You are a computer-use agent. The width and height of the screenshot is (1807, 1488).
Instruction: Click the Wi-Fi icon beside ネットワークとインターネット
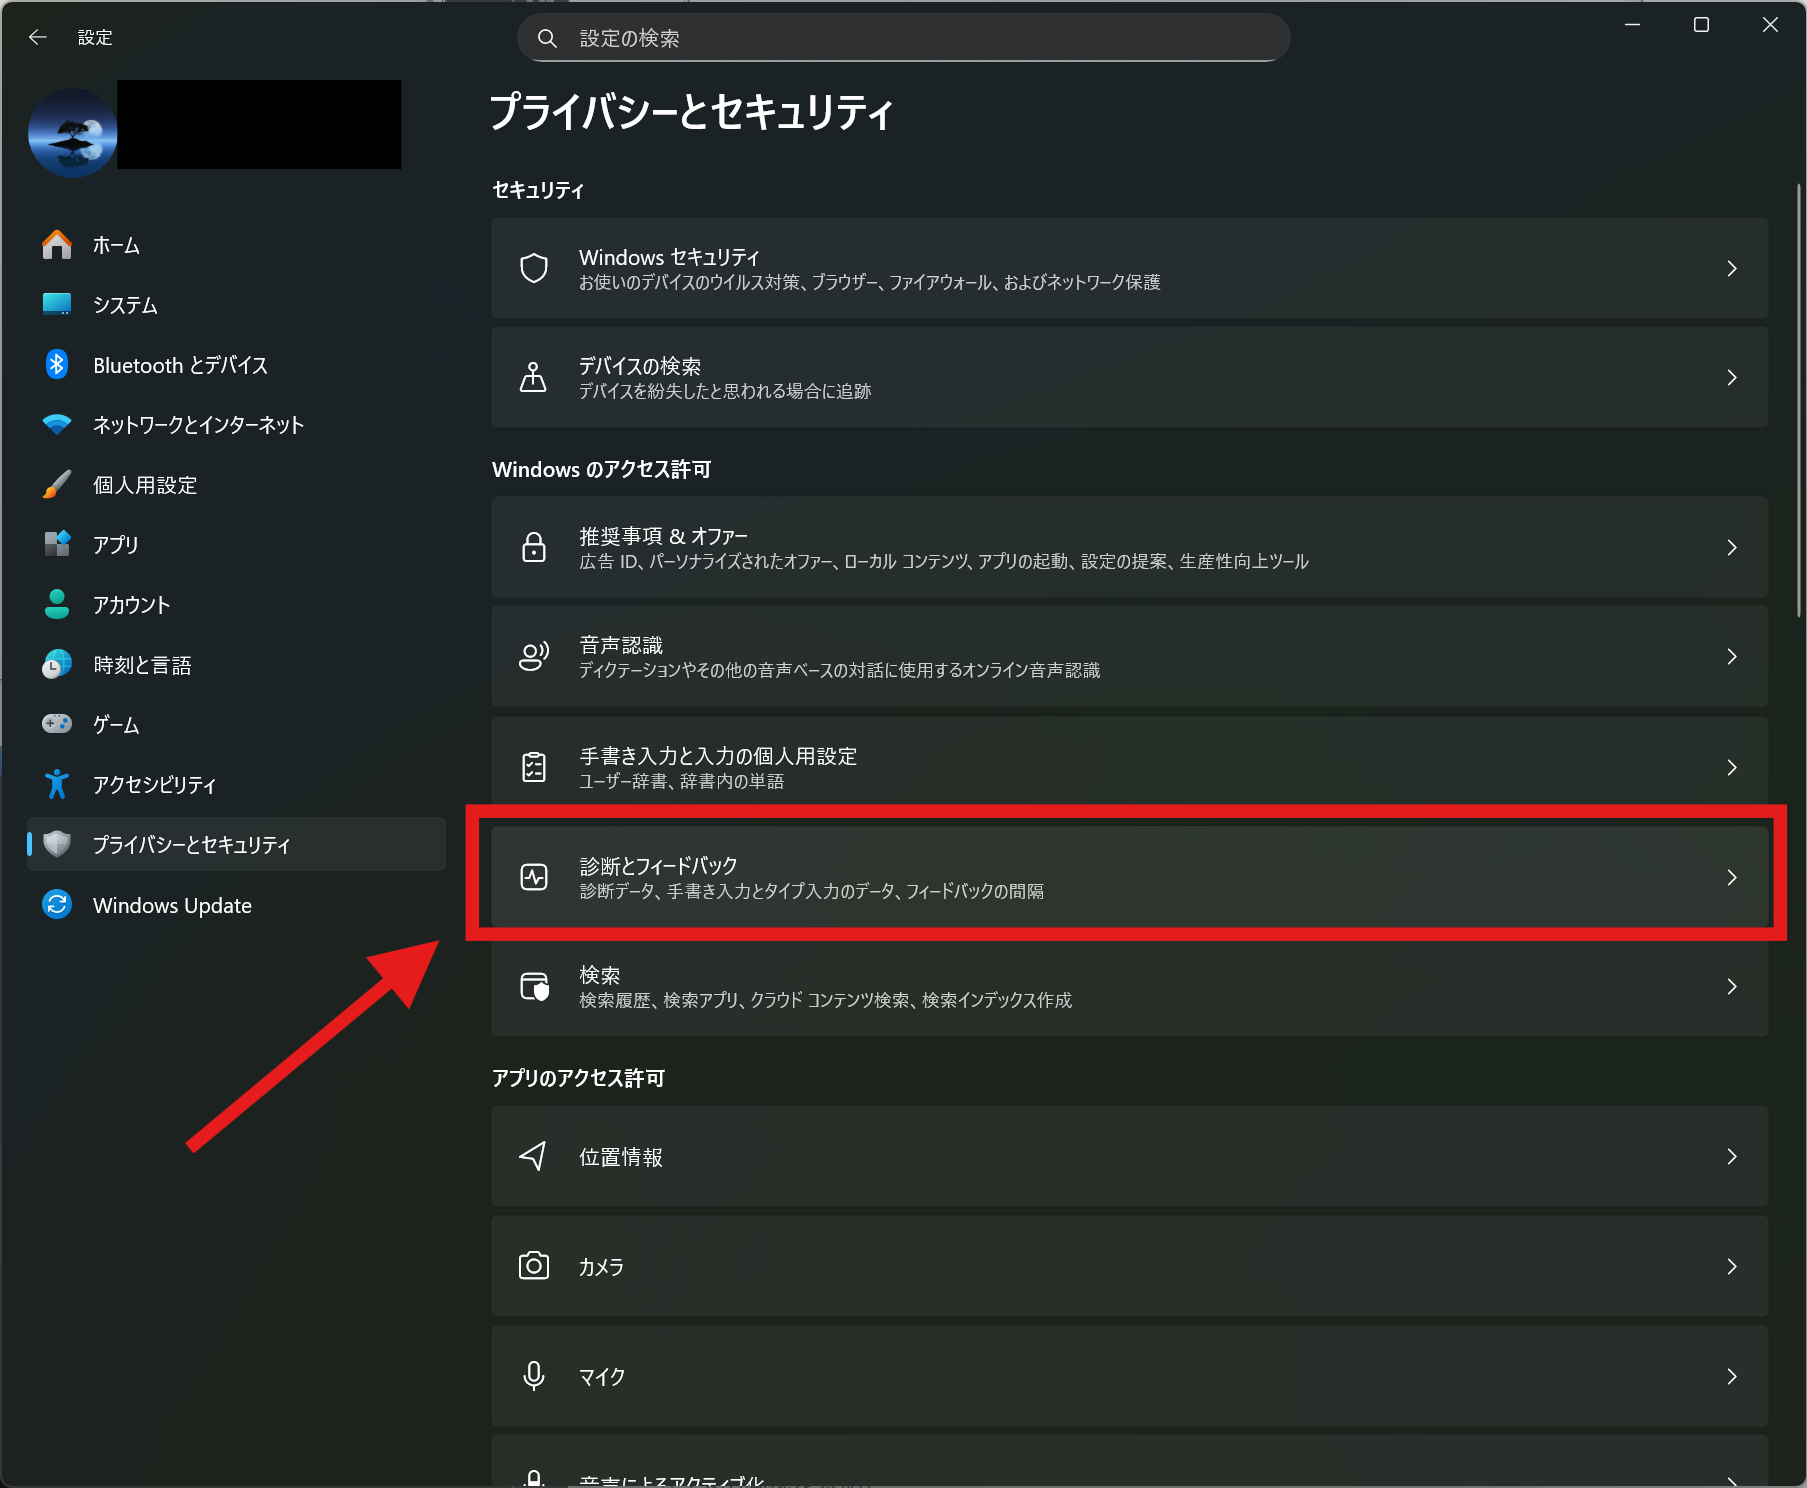tap(57, 425)
